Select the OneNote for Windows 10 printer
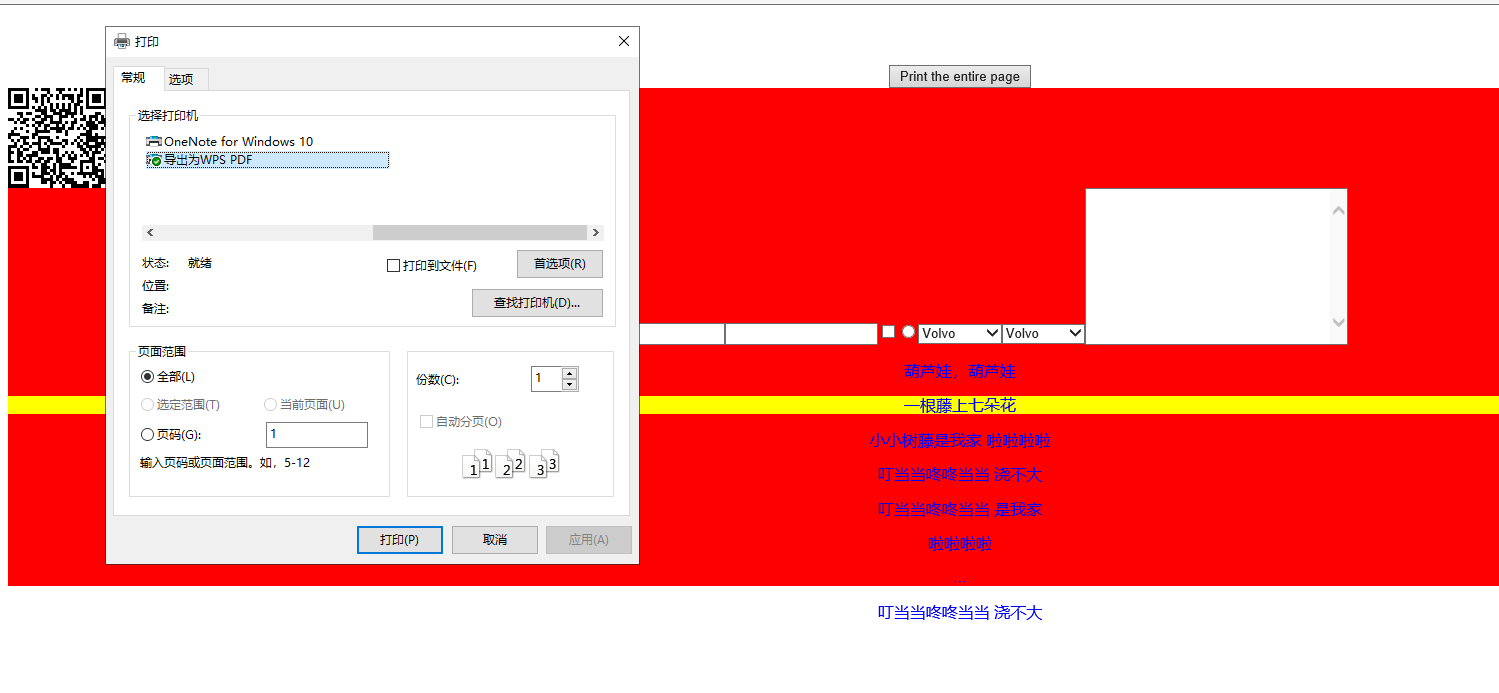Image resolution: width=1499 pixels, height=693 pixels. [x=238, y=142]
